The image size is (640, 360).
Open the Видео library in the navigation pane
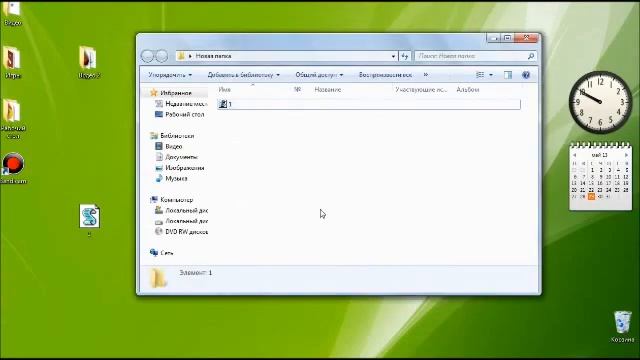[x=173, y=146]
